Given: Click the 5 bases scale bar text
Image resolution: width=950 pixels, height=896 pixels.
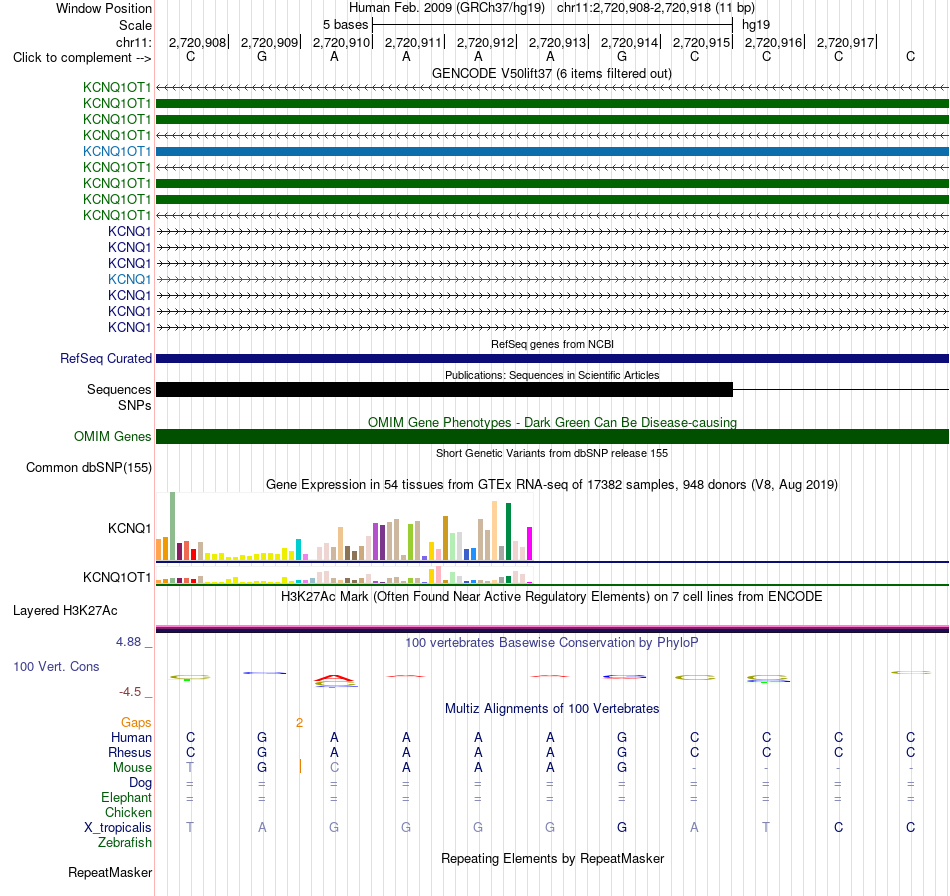Looking at the screenshot, I should tap(345, 25).
